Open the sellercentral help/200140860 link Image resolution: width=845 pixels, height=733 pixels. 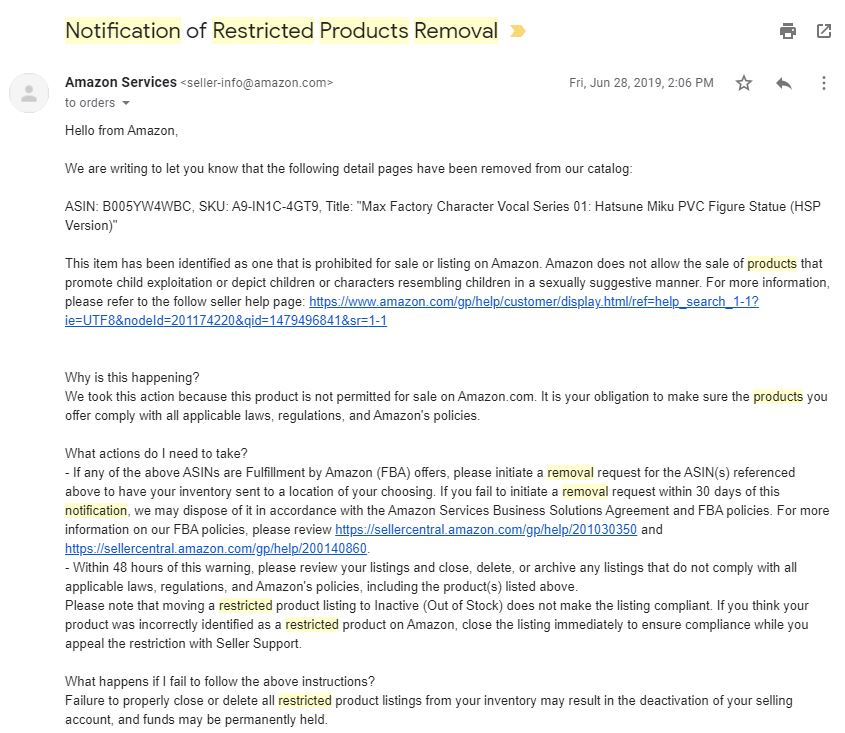pyautogui.click(x=216, y=548)
